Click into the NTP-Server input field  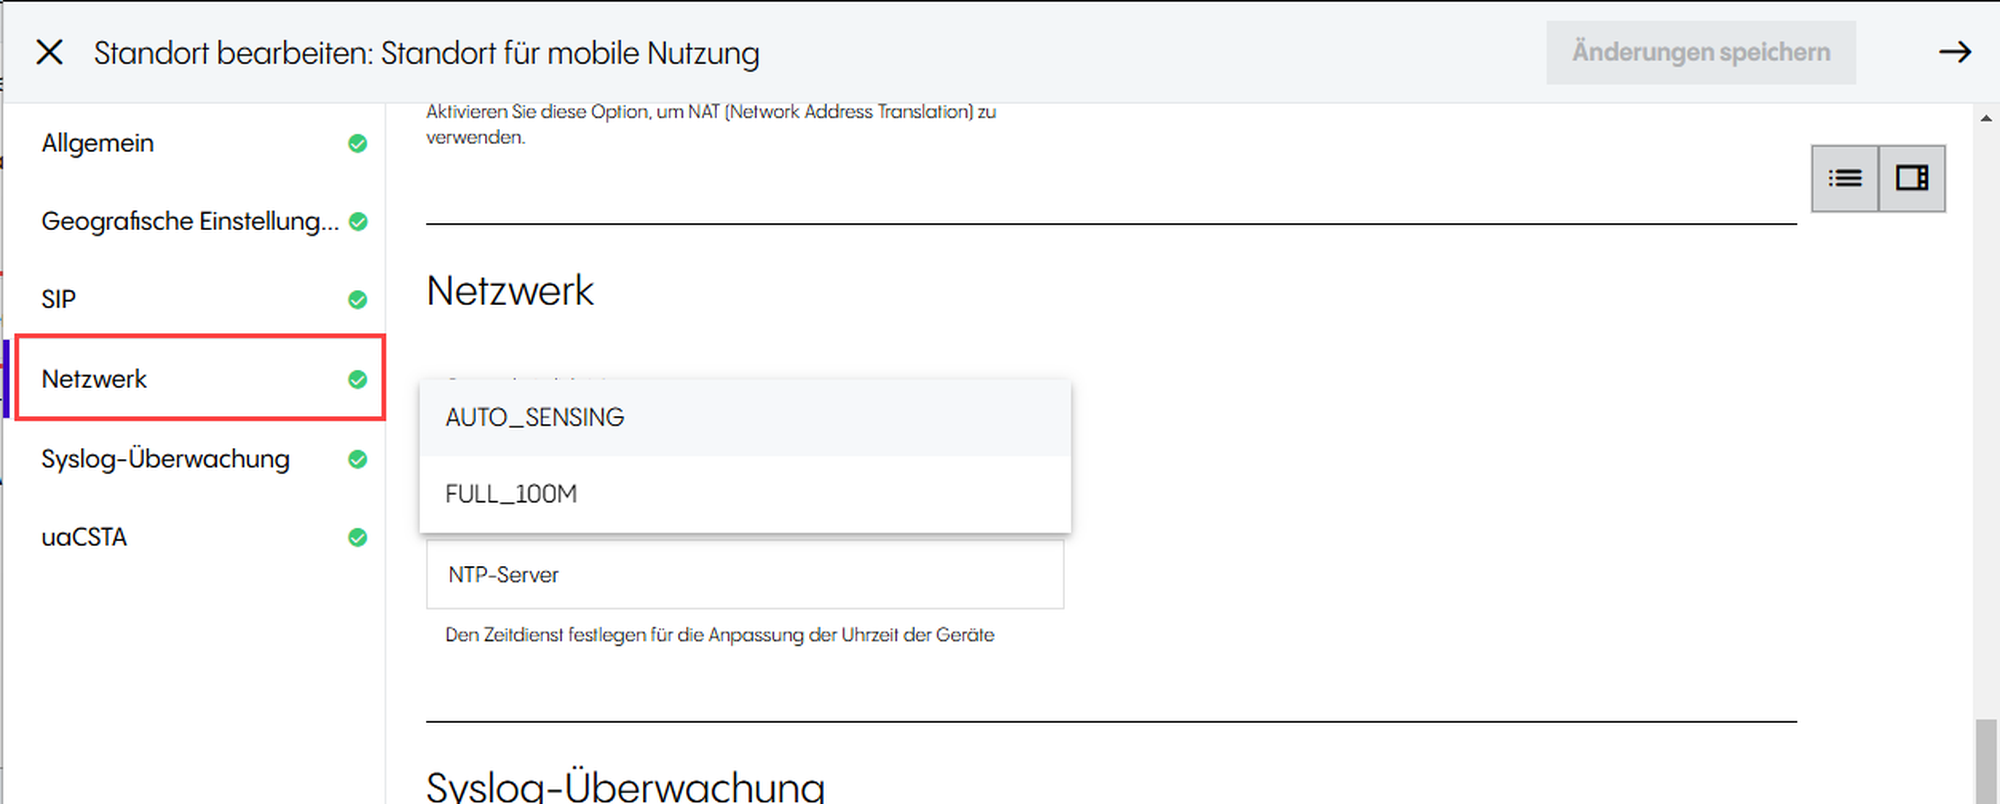744,575
